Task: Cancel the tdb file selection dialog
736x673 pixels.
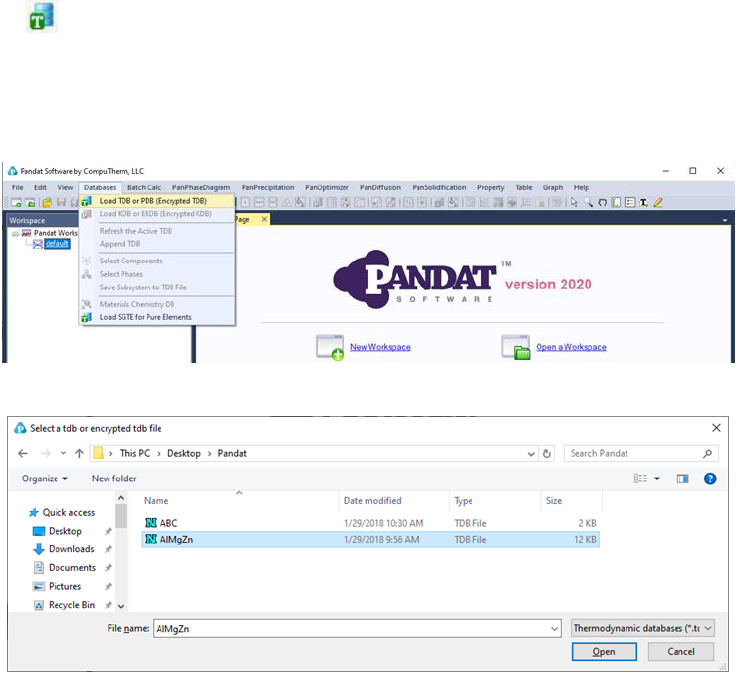Action: 681,652
